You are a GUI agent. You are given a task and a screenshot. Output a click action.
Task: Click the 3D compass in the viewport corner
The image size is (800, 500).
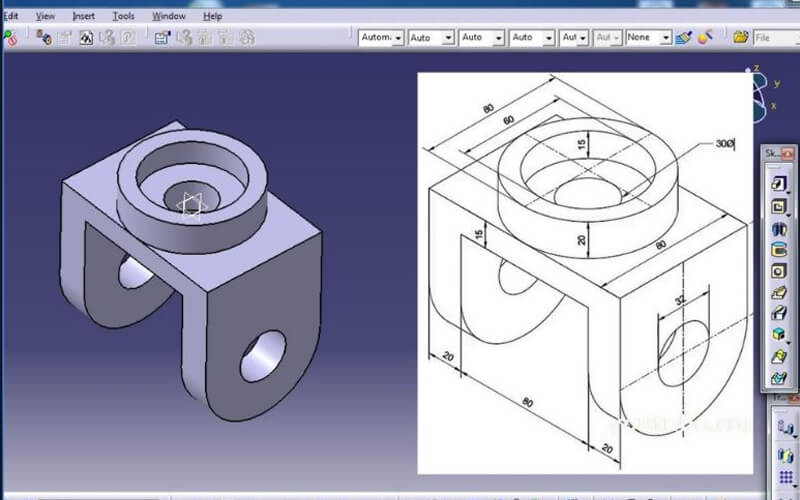click(765, 88)
